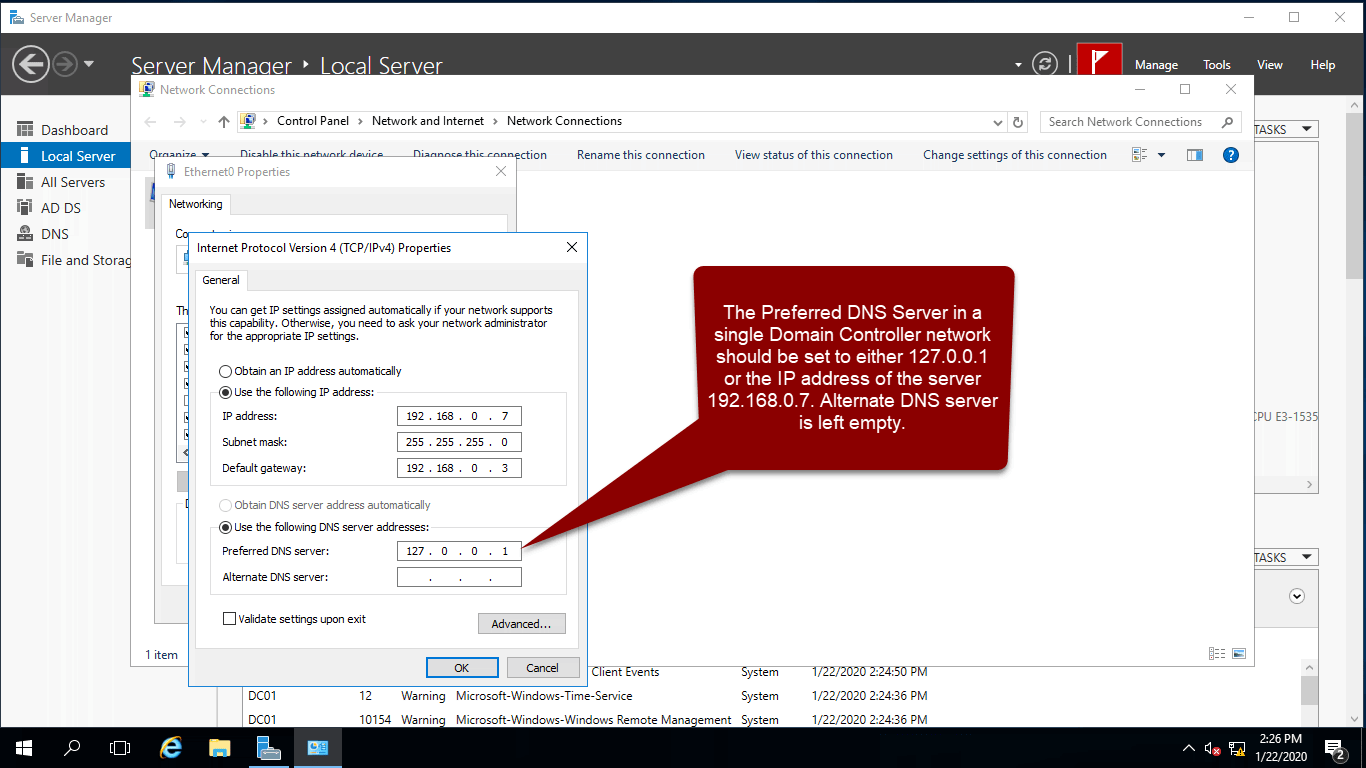Click the Default gateway field
This screenshot has width=1366, height=768.
[459, 468]
